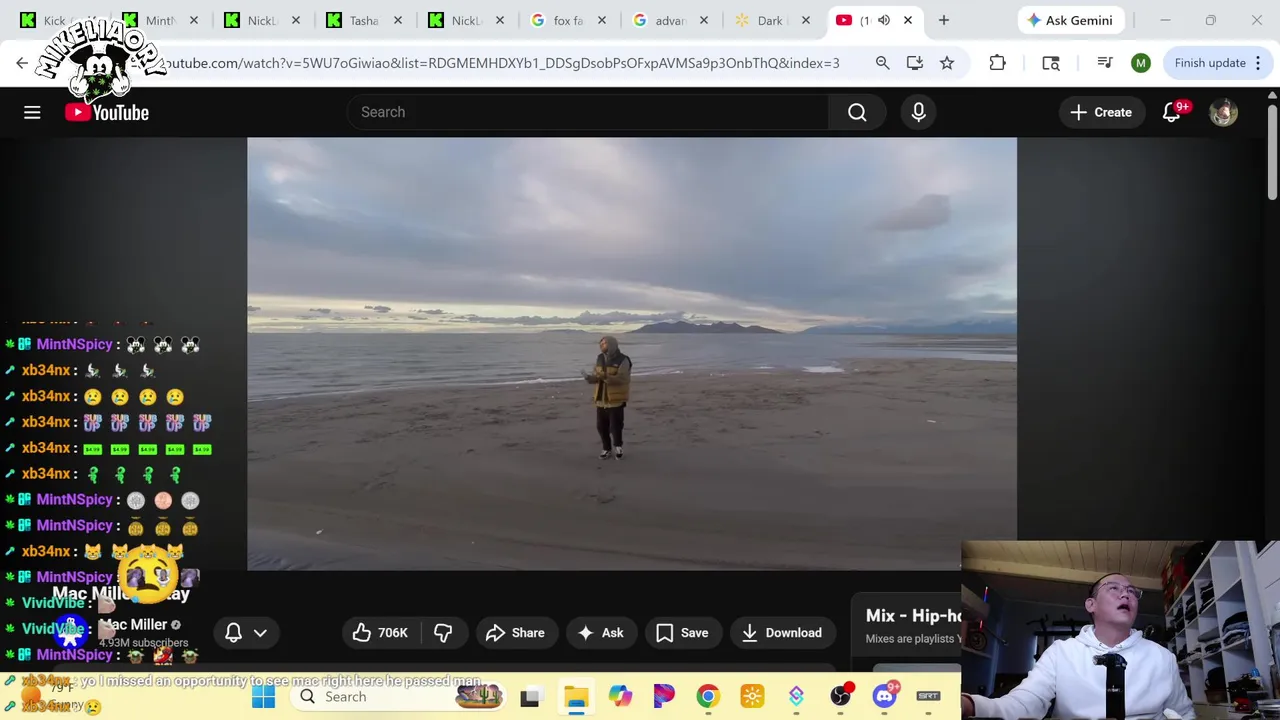Click the browser URL address bar
The image size is (1280, 720).
coord(500,63)
